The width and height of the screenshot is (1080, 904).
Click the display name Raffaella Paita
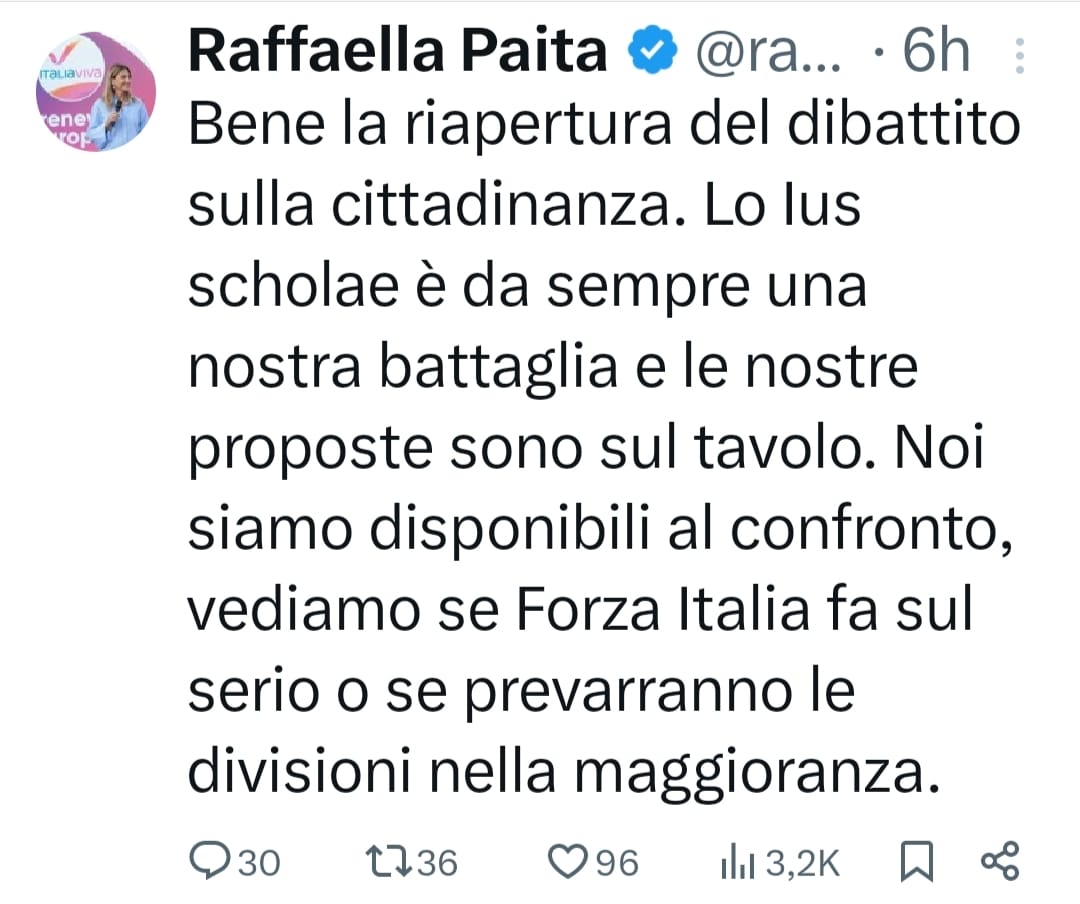point(398,54)
